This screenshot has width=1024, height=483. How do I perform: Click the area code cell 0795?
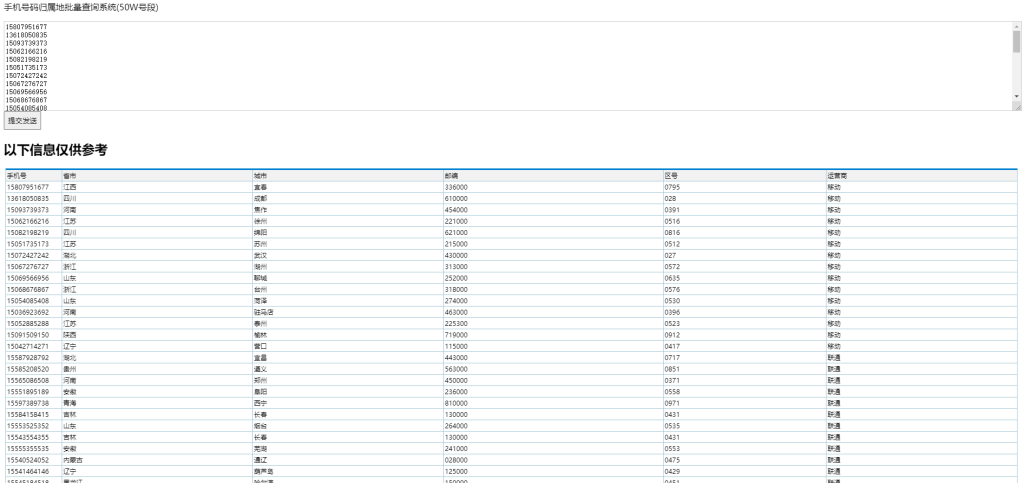point(673,187)
